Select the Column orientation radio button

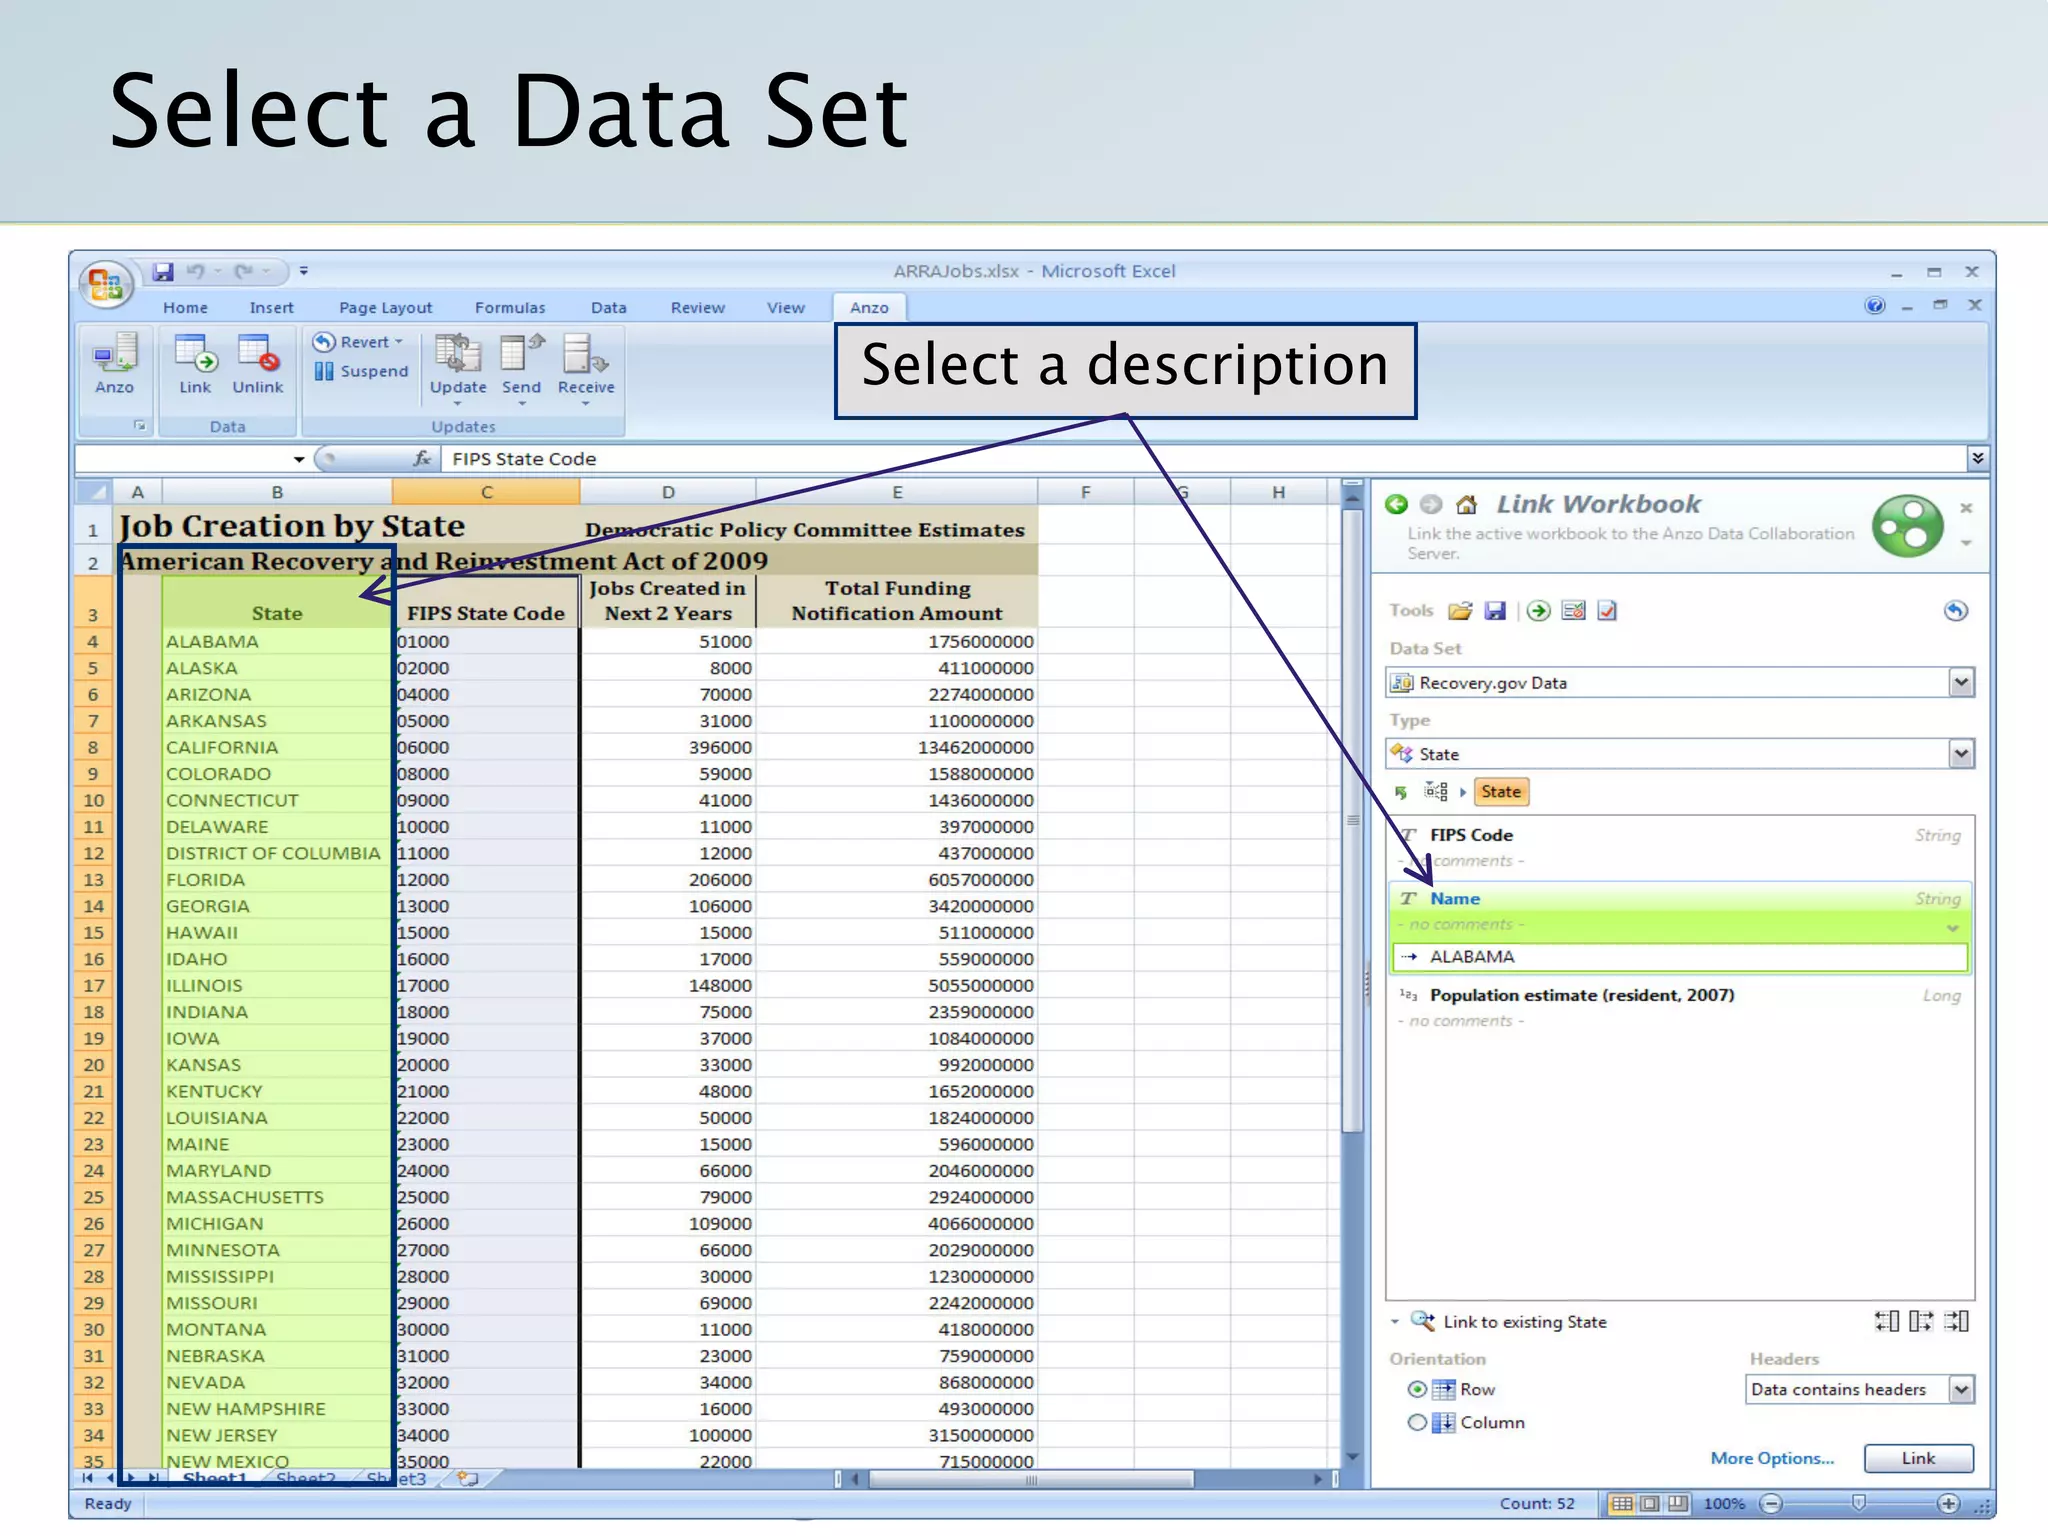[x=1417, y=1422]
